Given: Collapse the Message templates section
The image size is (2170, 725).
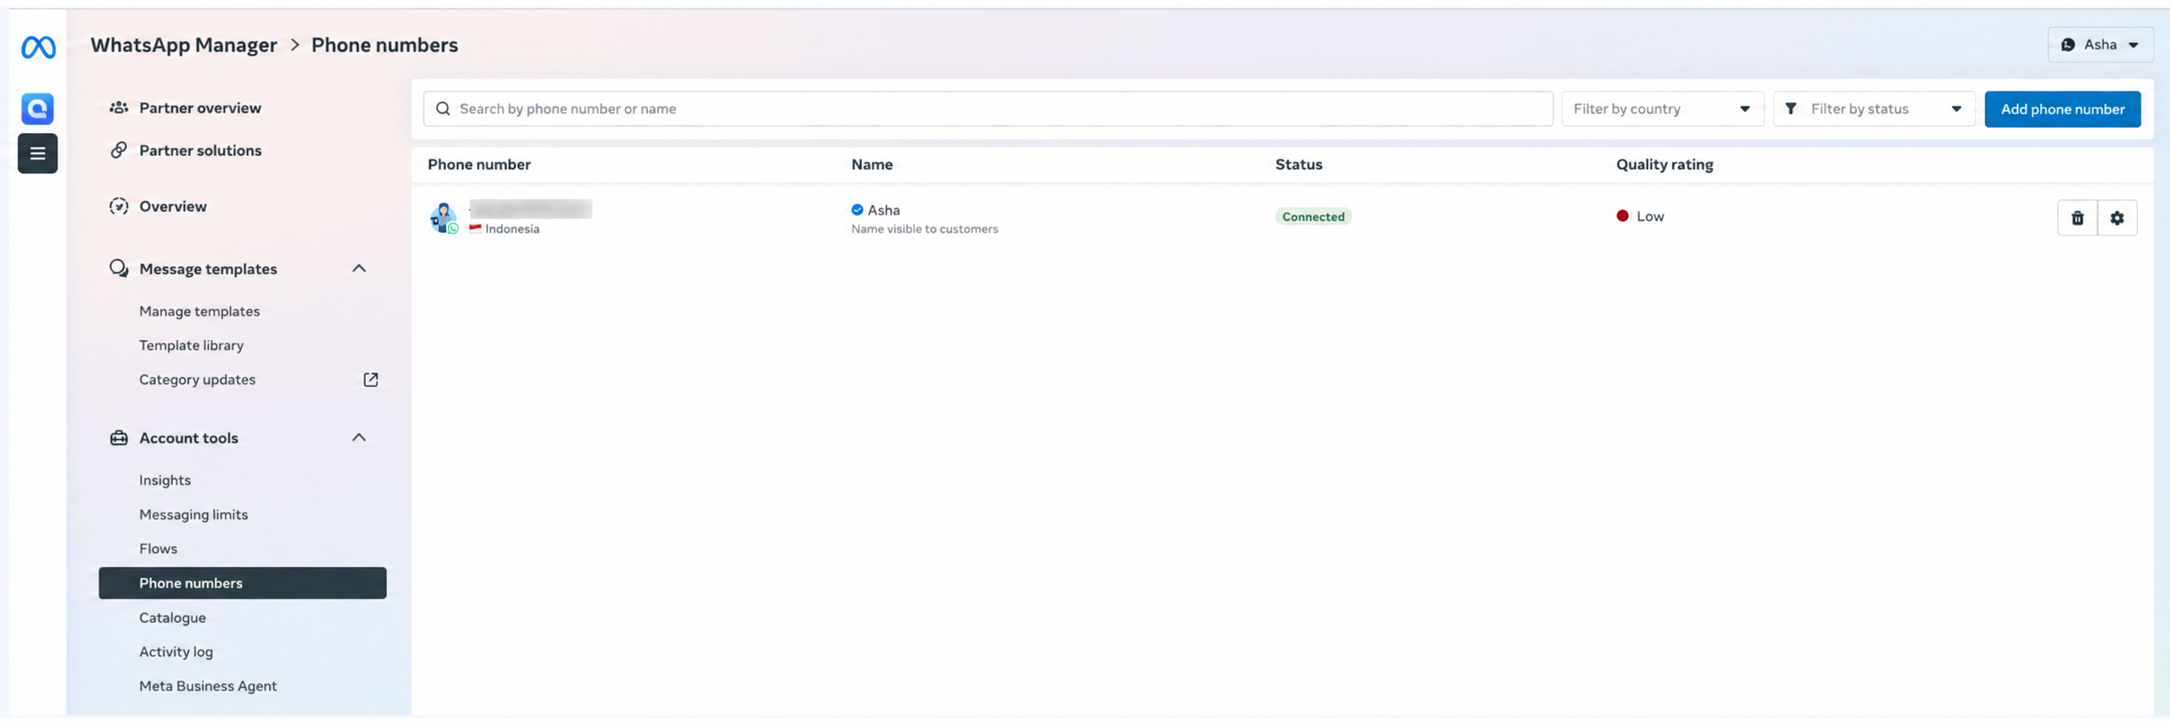Looking at the screenshot, I should (x=359, y=268).
